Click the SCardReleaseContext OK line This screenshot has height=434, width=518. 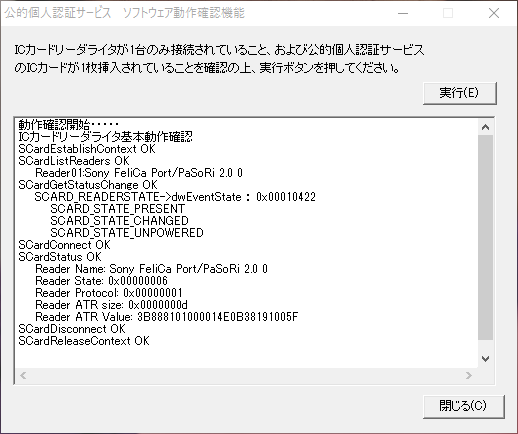pyautogui.click(x=84, y=341)
